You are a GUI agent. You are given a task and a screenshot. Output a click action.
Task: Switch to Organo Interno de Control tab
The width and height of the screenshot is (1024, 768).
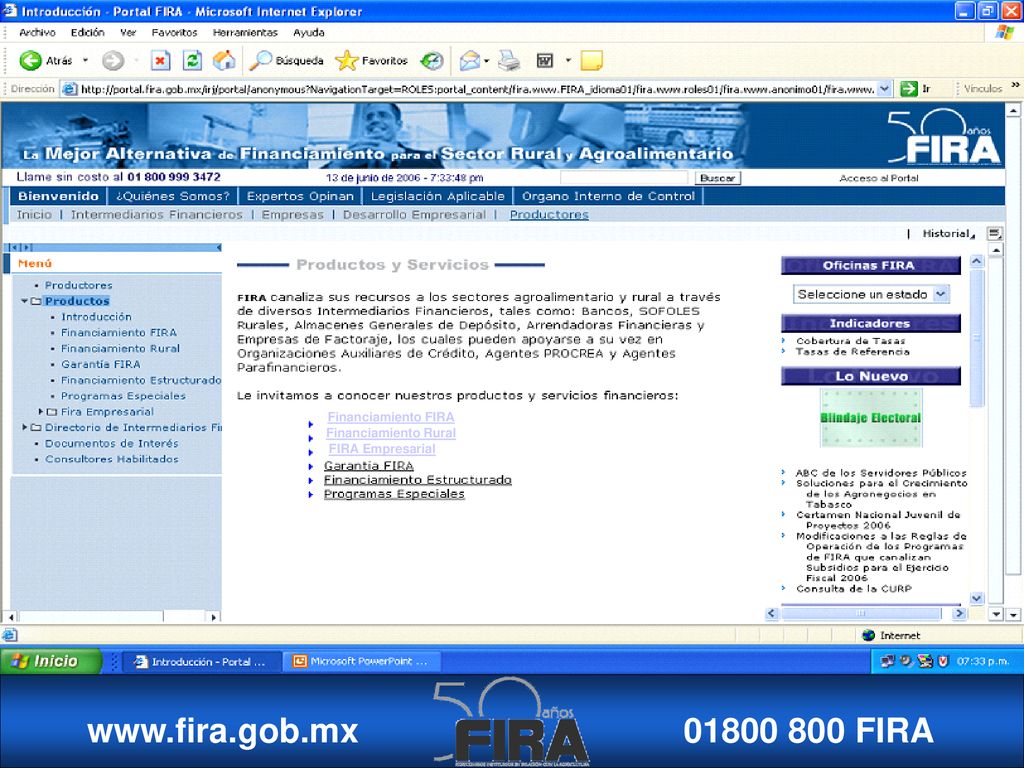coord(608,196)
